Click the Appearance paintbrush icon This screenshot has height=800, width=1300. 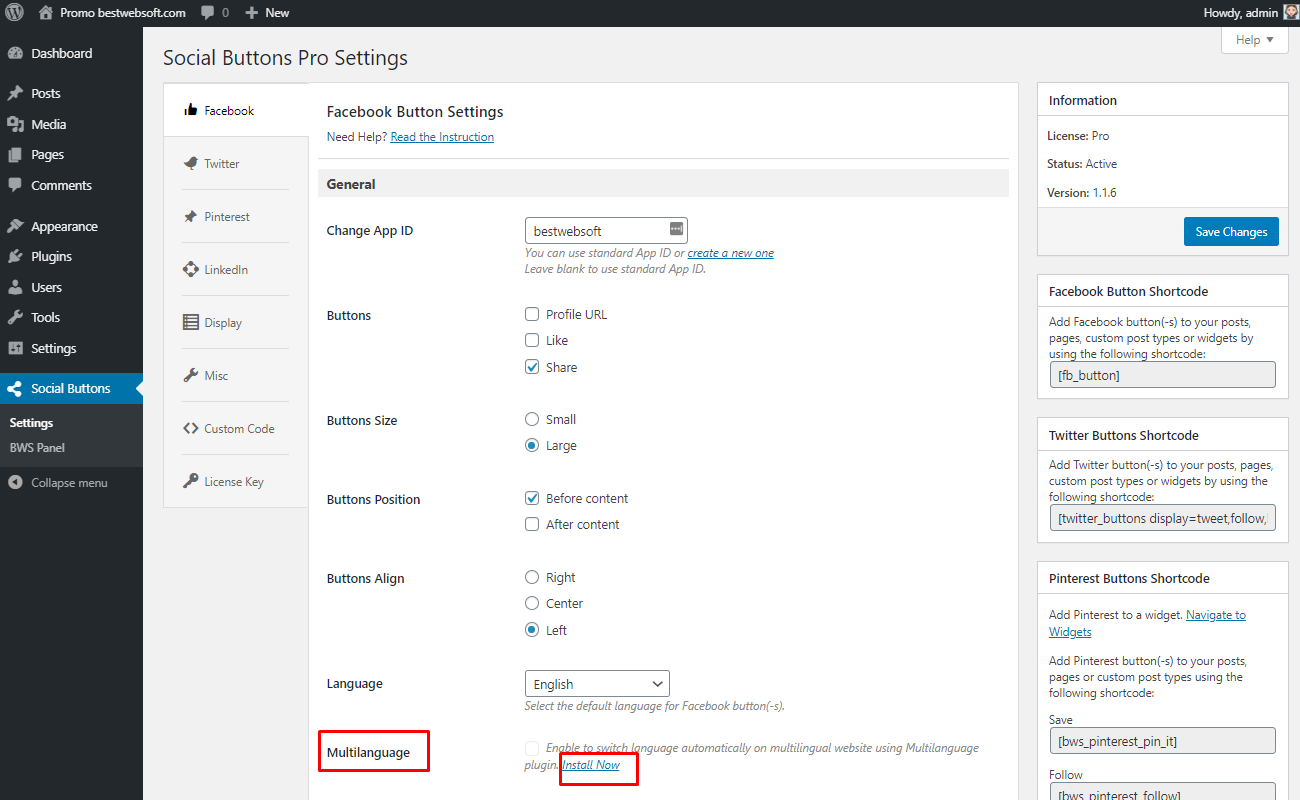click(x=15, y=227)
